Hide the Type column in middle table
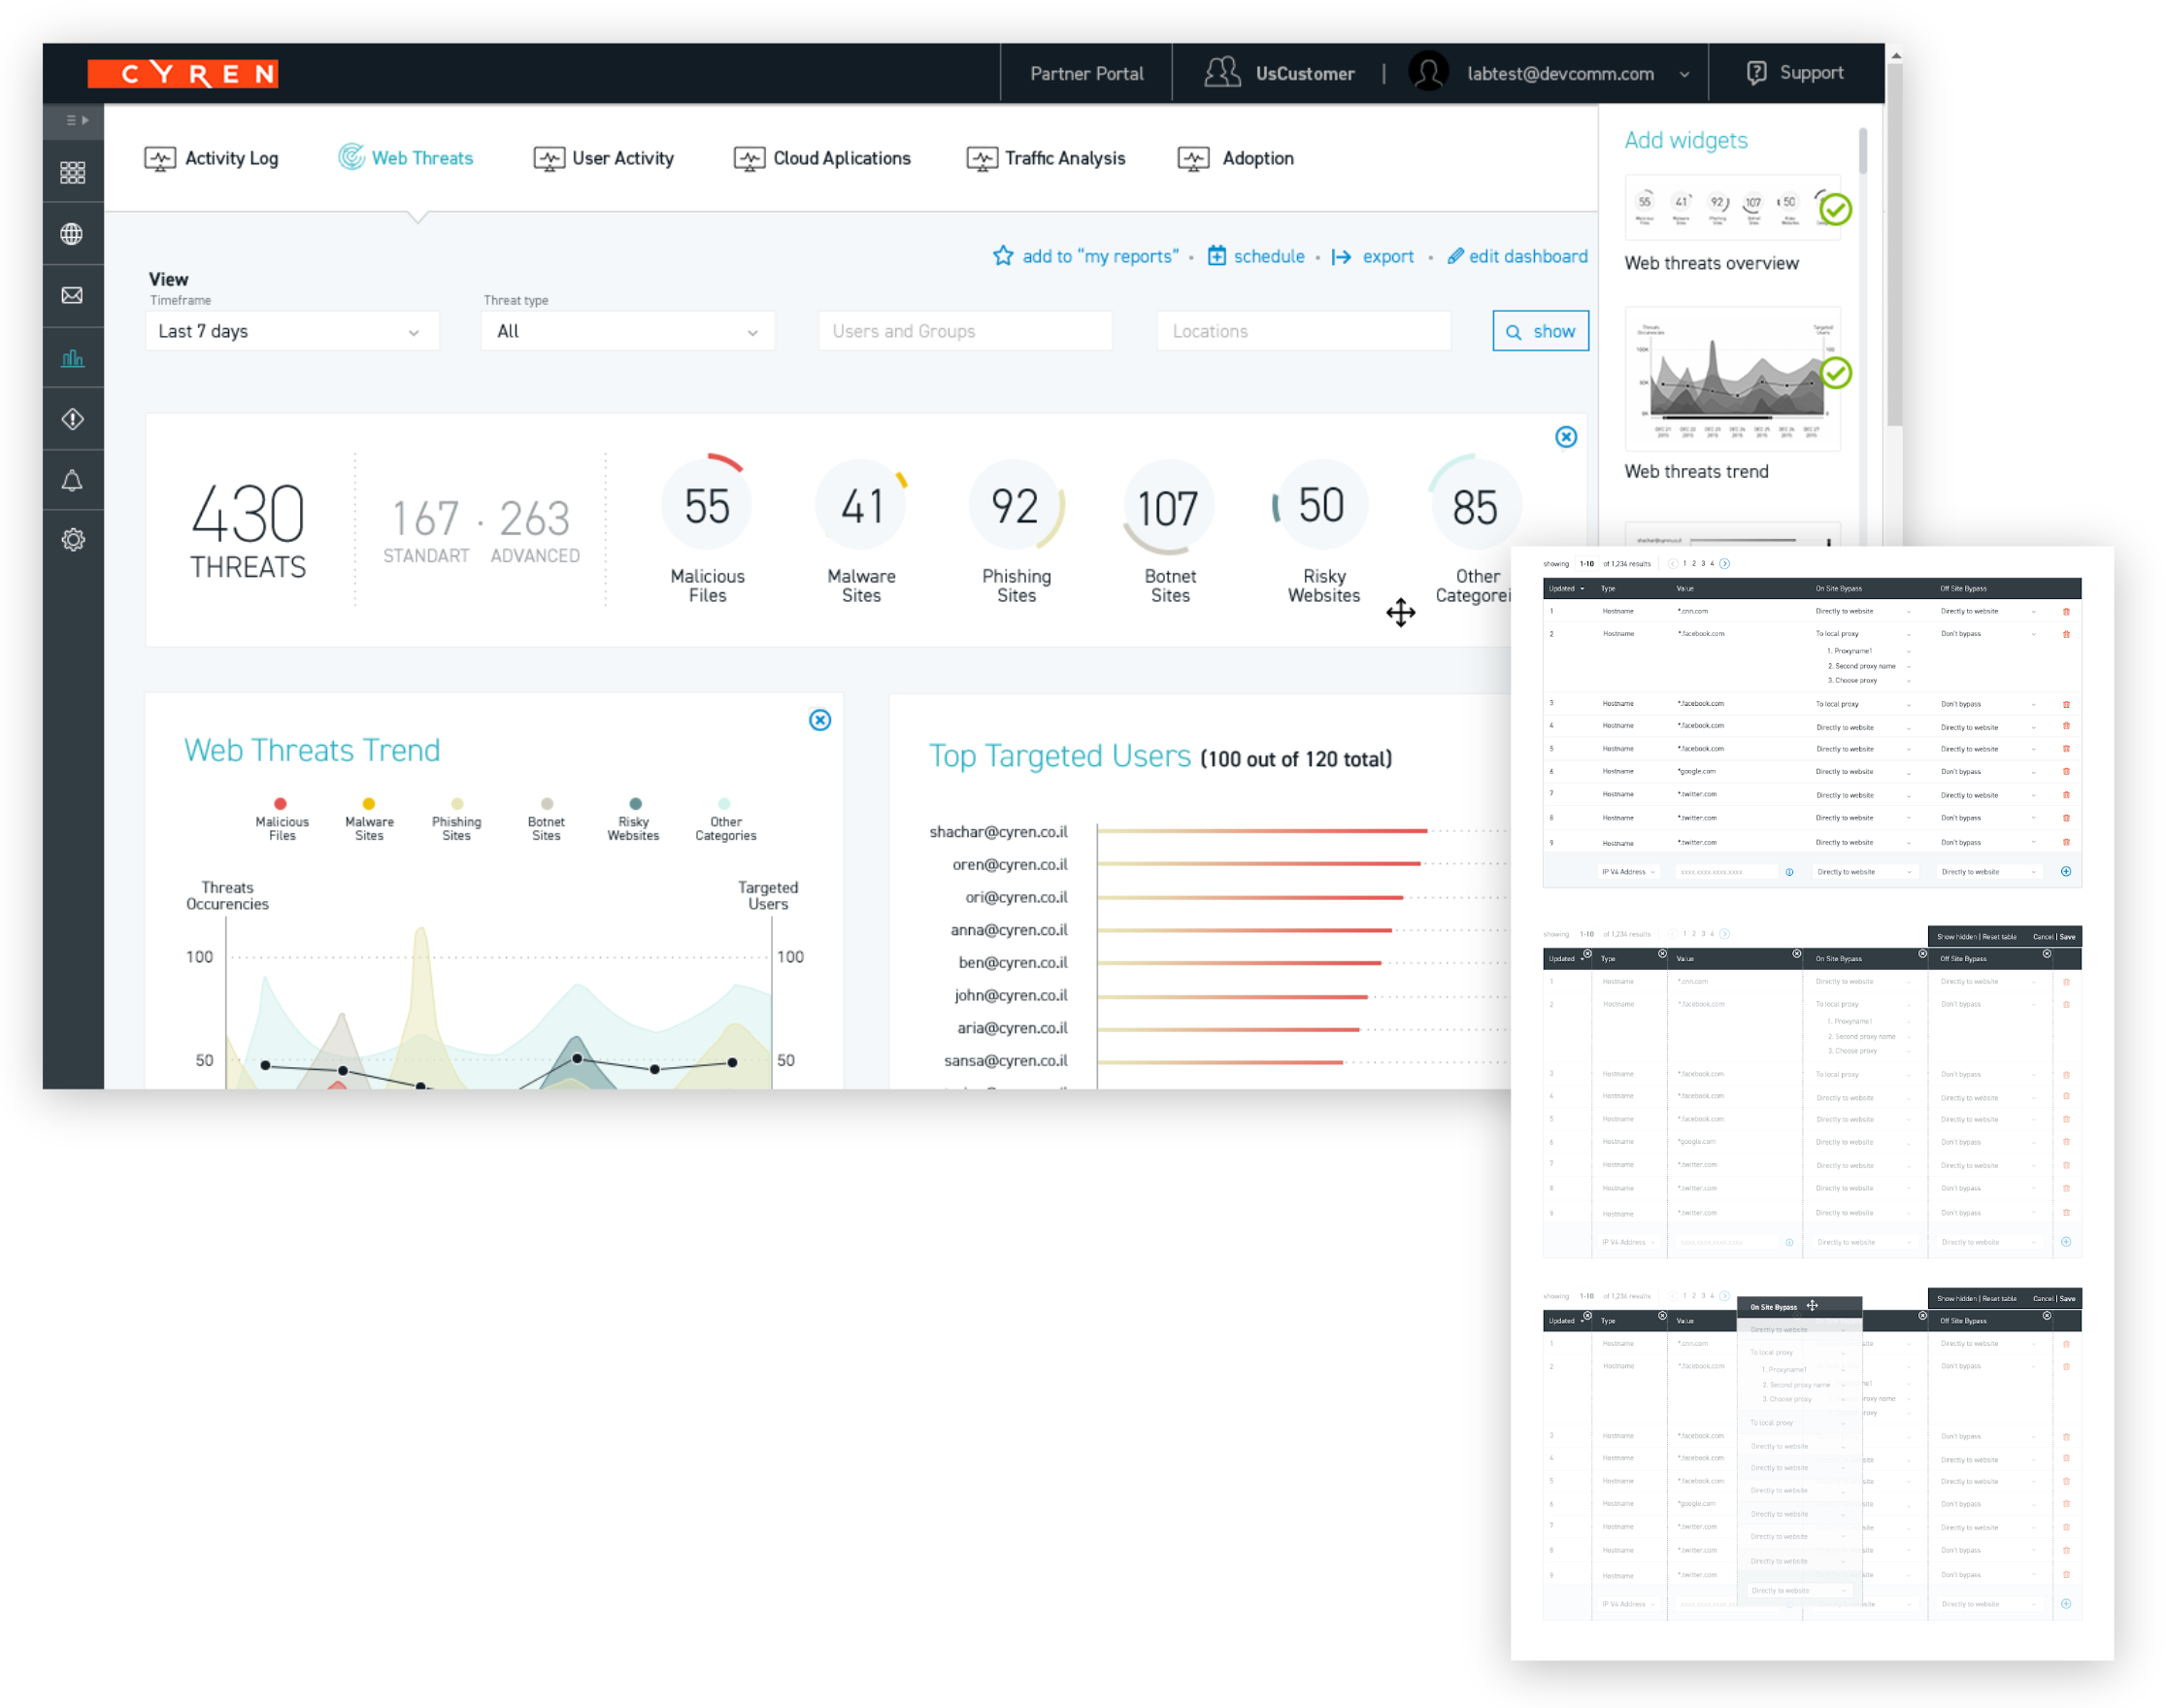The width and height of the screenshot is (2166, 1708). pos(1662,954)
